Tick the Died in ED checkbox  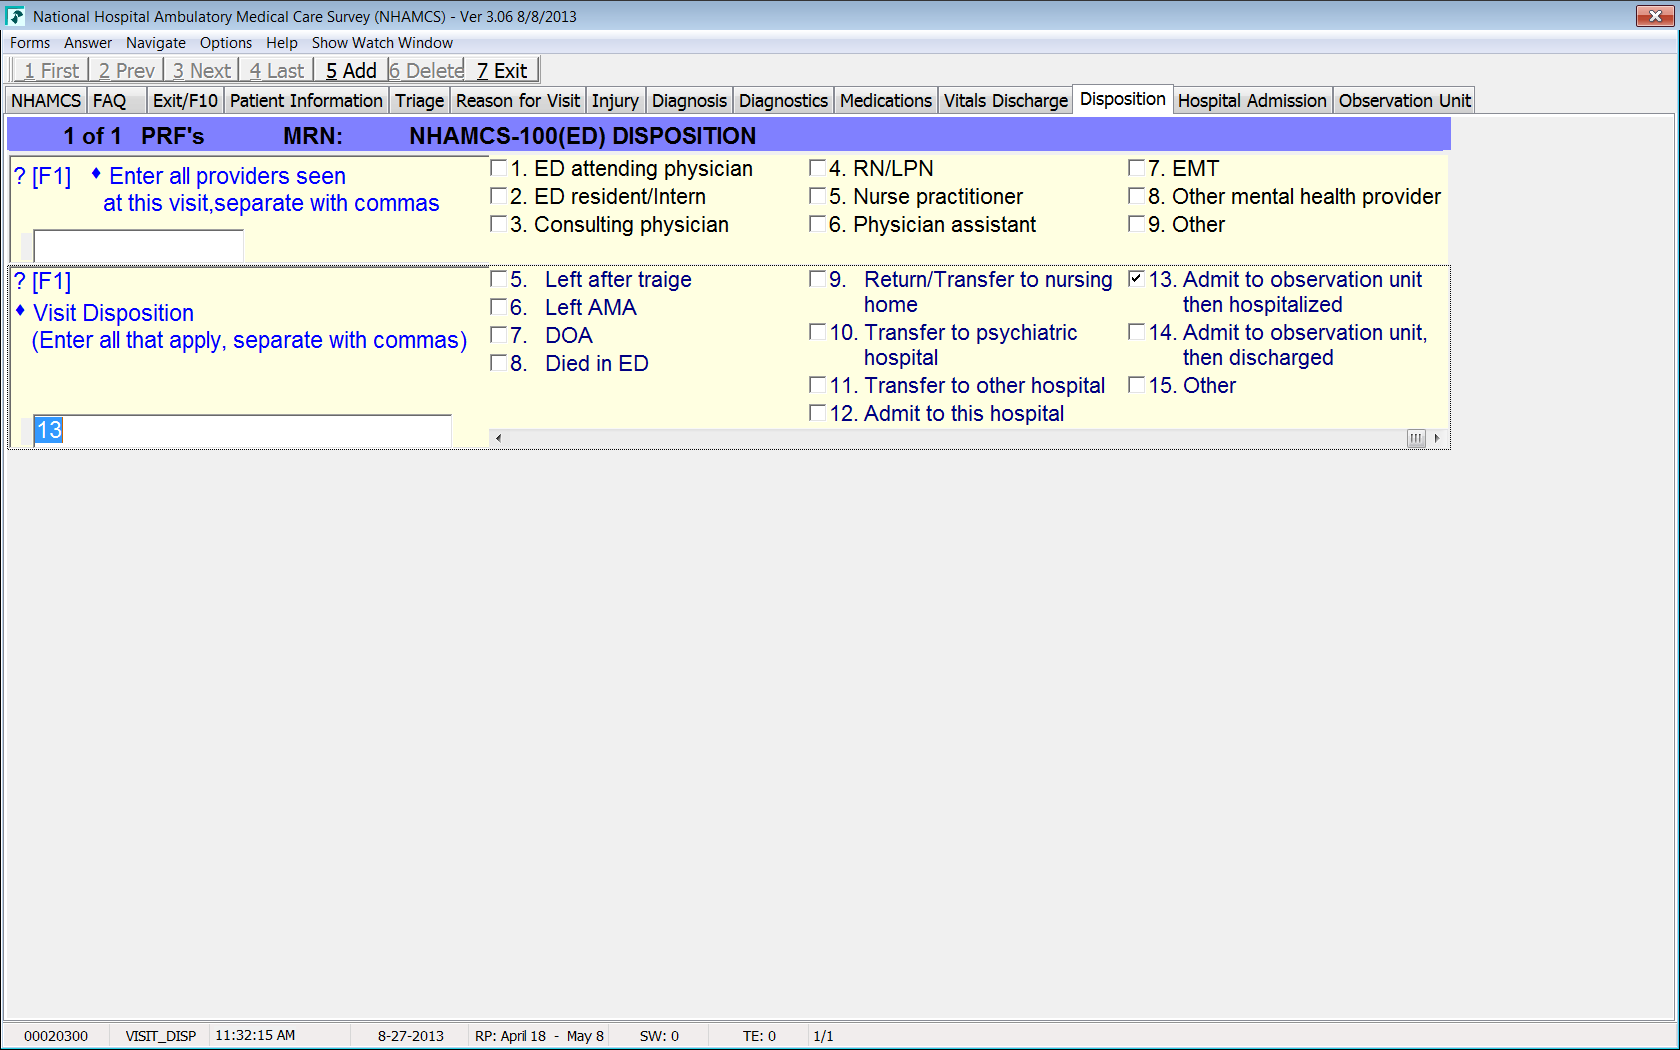(498, 363)
